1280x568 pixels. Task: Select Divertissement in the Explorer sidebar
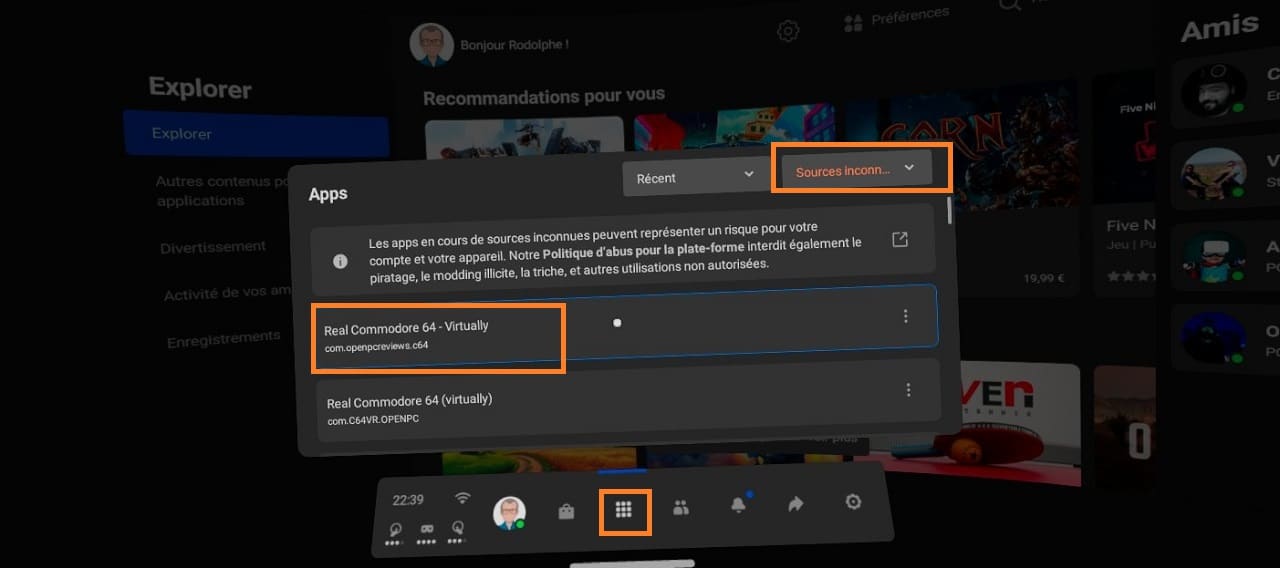coord(213,247)
